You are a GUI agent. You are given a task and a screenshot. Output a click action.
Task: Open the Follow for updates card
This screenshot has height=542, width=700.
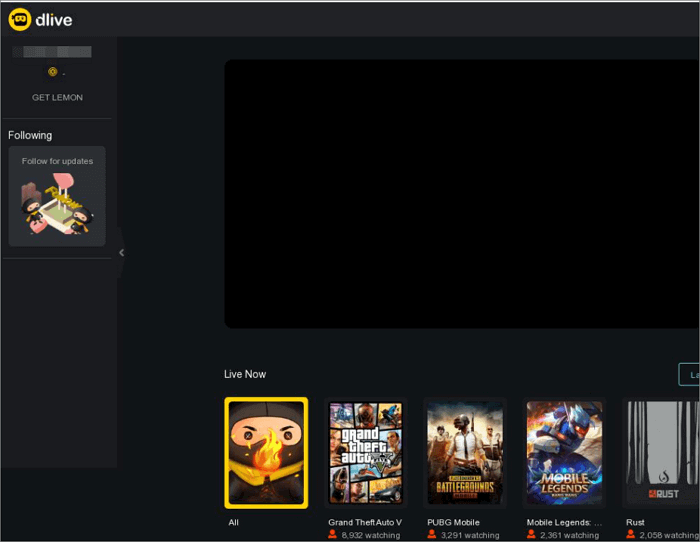coord(57,196)
